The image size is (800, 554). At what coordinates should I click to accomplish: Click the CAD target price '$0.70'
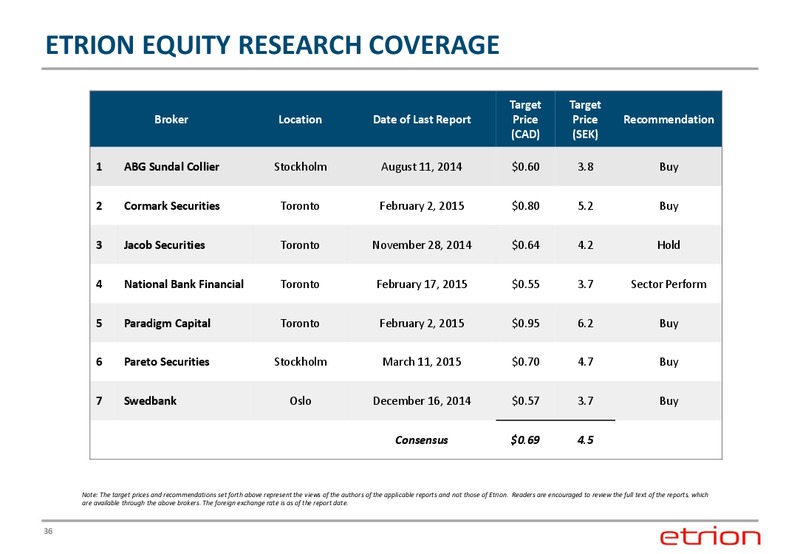[x=526, y=362]
